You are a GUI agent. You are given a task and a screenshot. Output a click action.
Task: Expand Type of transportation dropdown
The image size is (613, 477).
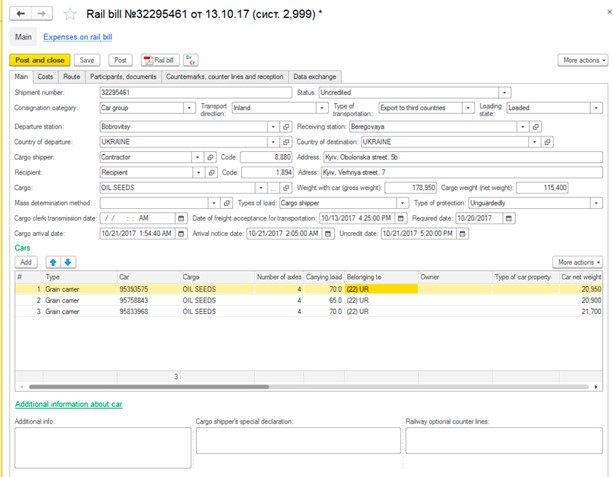(468, 108)
